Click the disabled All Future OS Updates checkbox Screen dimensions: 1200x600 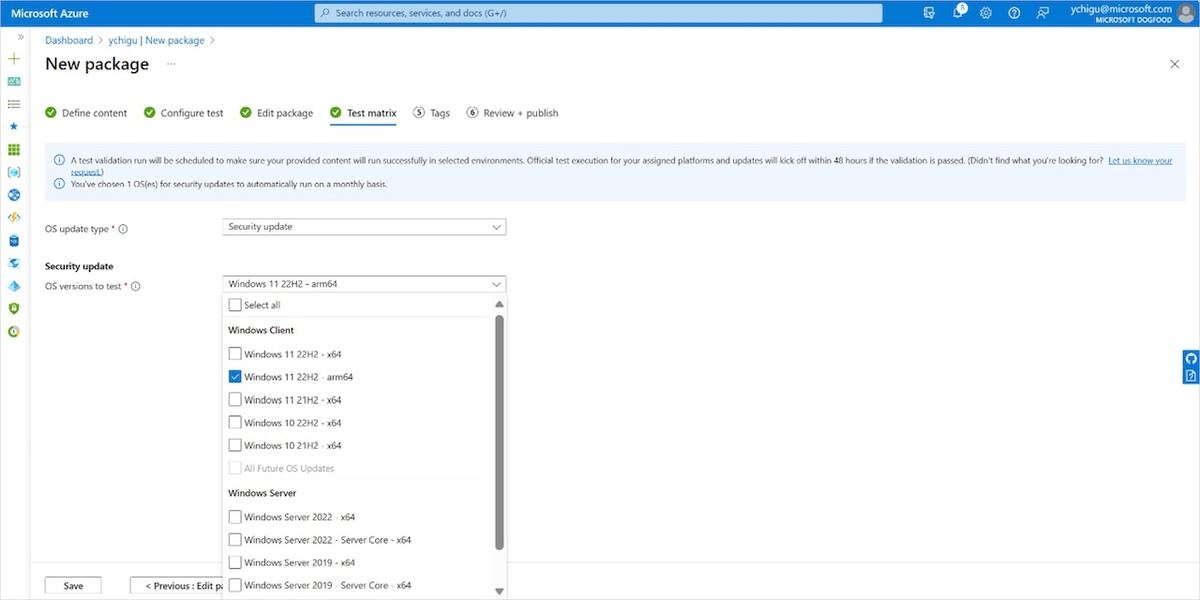[235, 468]
